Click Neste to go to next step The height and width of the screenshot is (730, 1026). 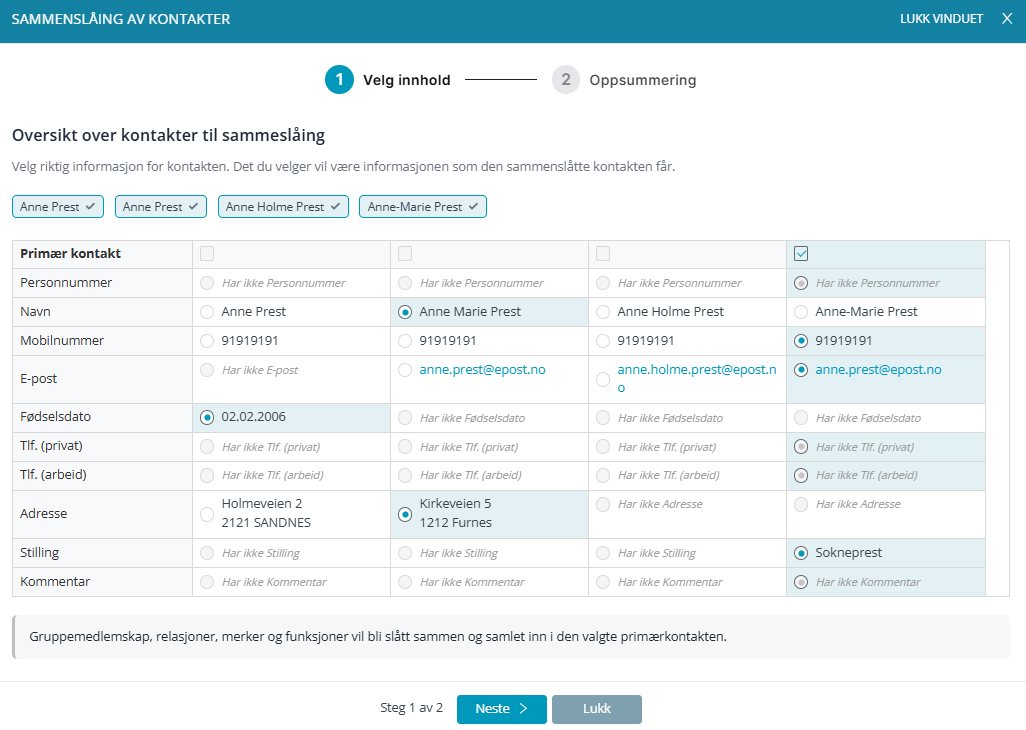coord(501,709)
